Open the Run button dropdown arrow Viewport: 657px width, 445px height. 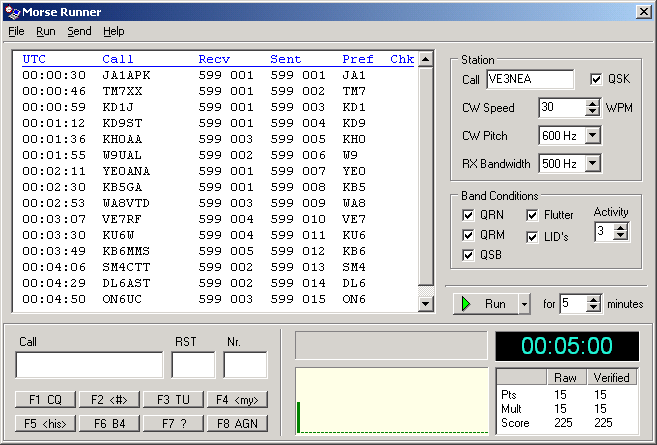pos(525,303)
